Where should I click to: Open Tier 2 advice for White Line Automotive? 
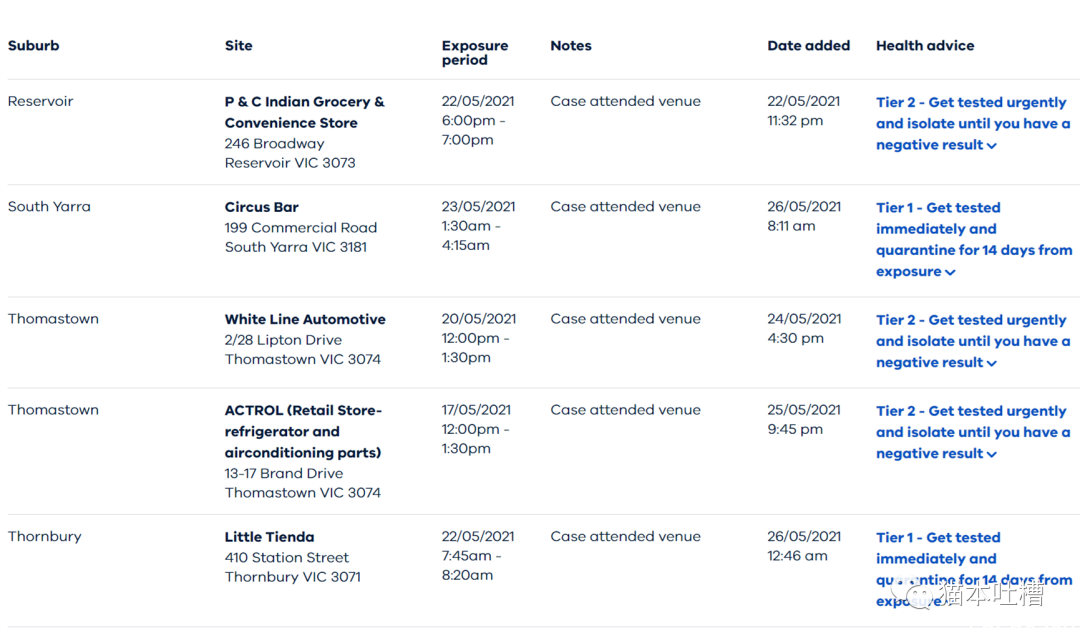coord(973,341)
